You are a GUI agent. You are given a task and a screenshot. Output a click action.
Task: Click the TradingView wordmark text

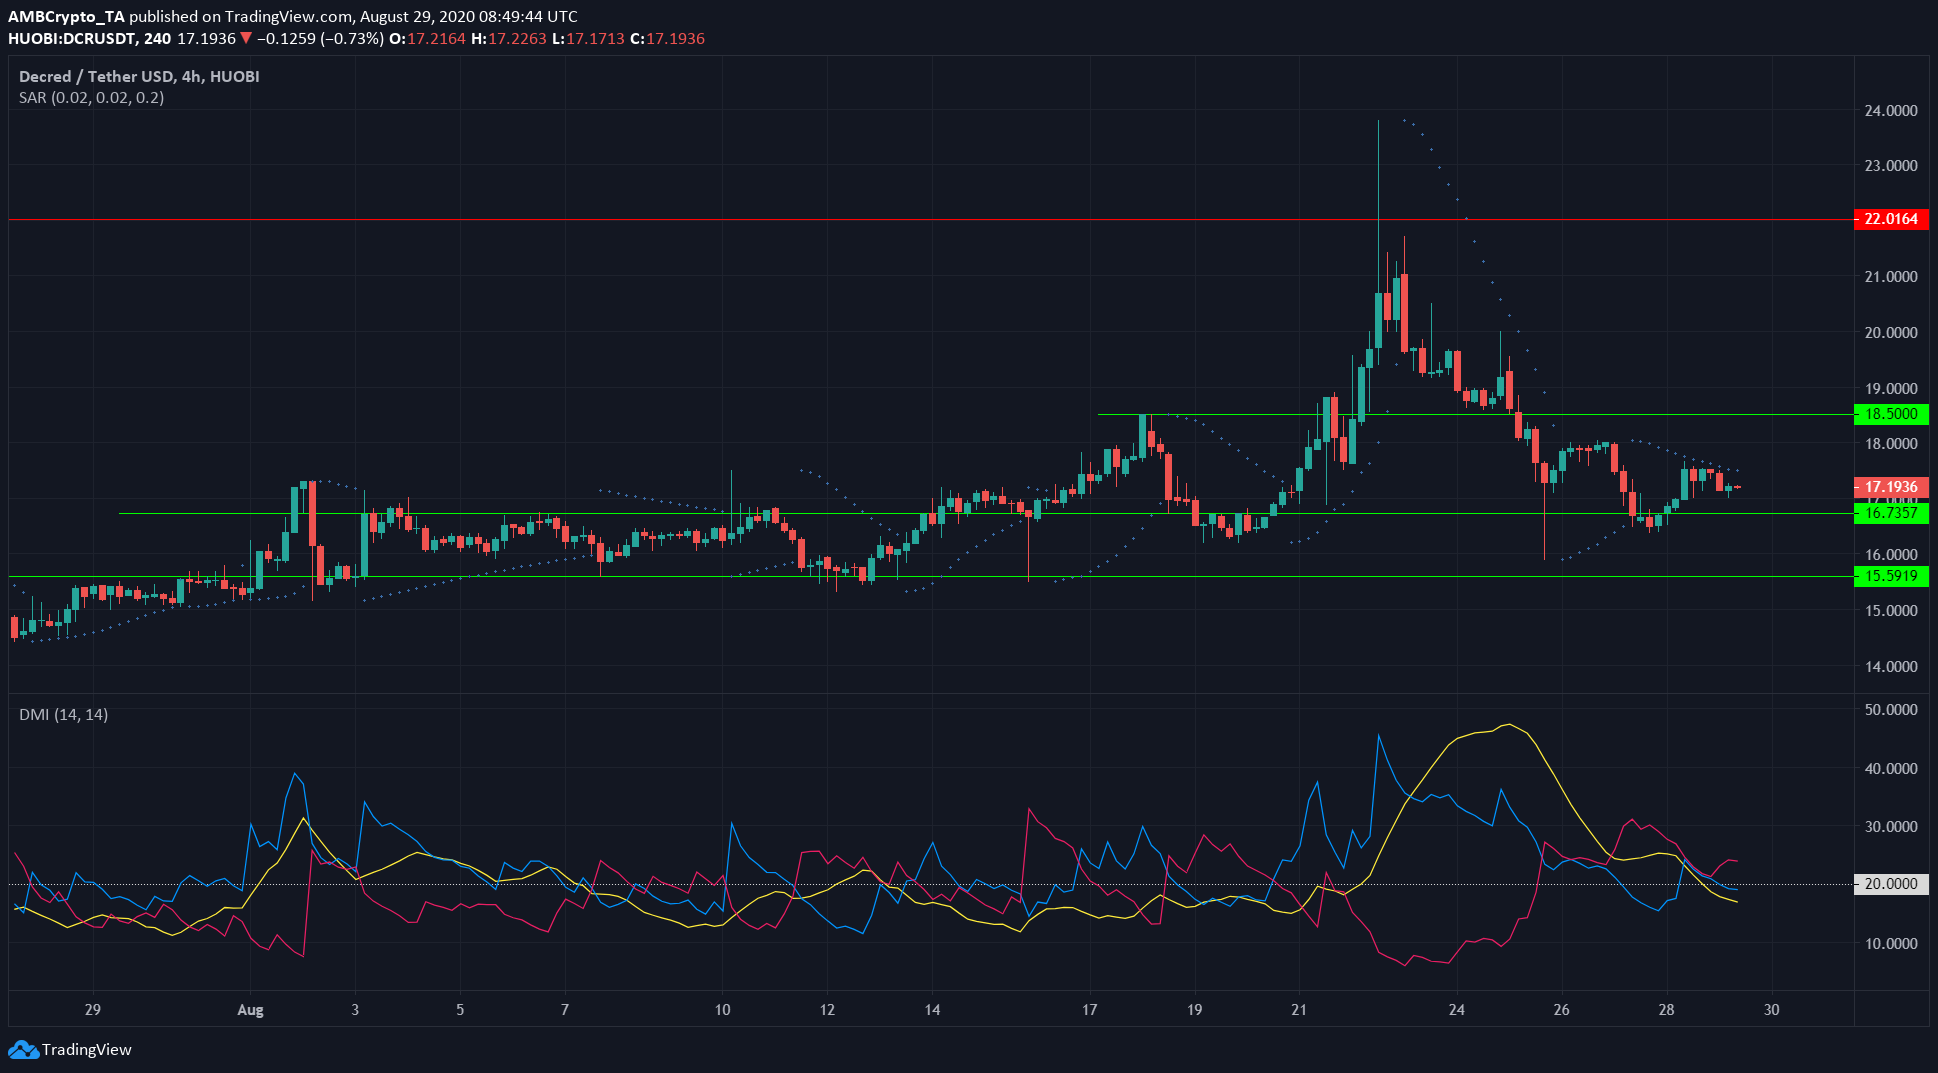tap(87, 1050)
